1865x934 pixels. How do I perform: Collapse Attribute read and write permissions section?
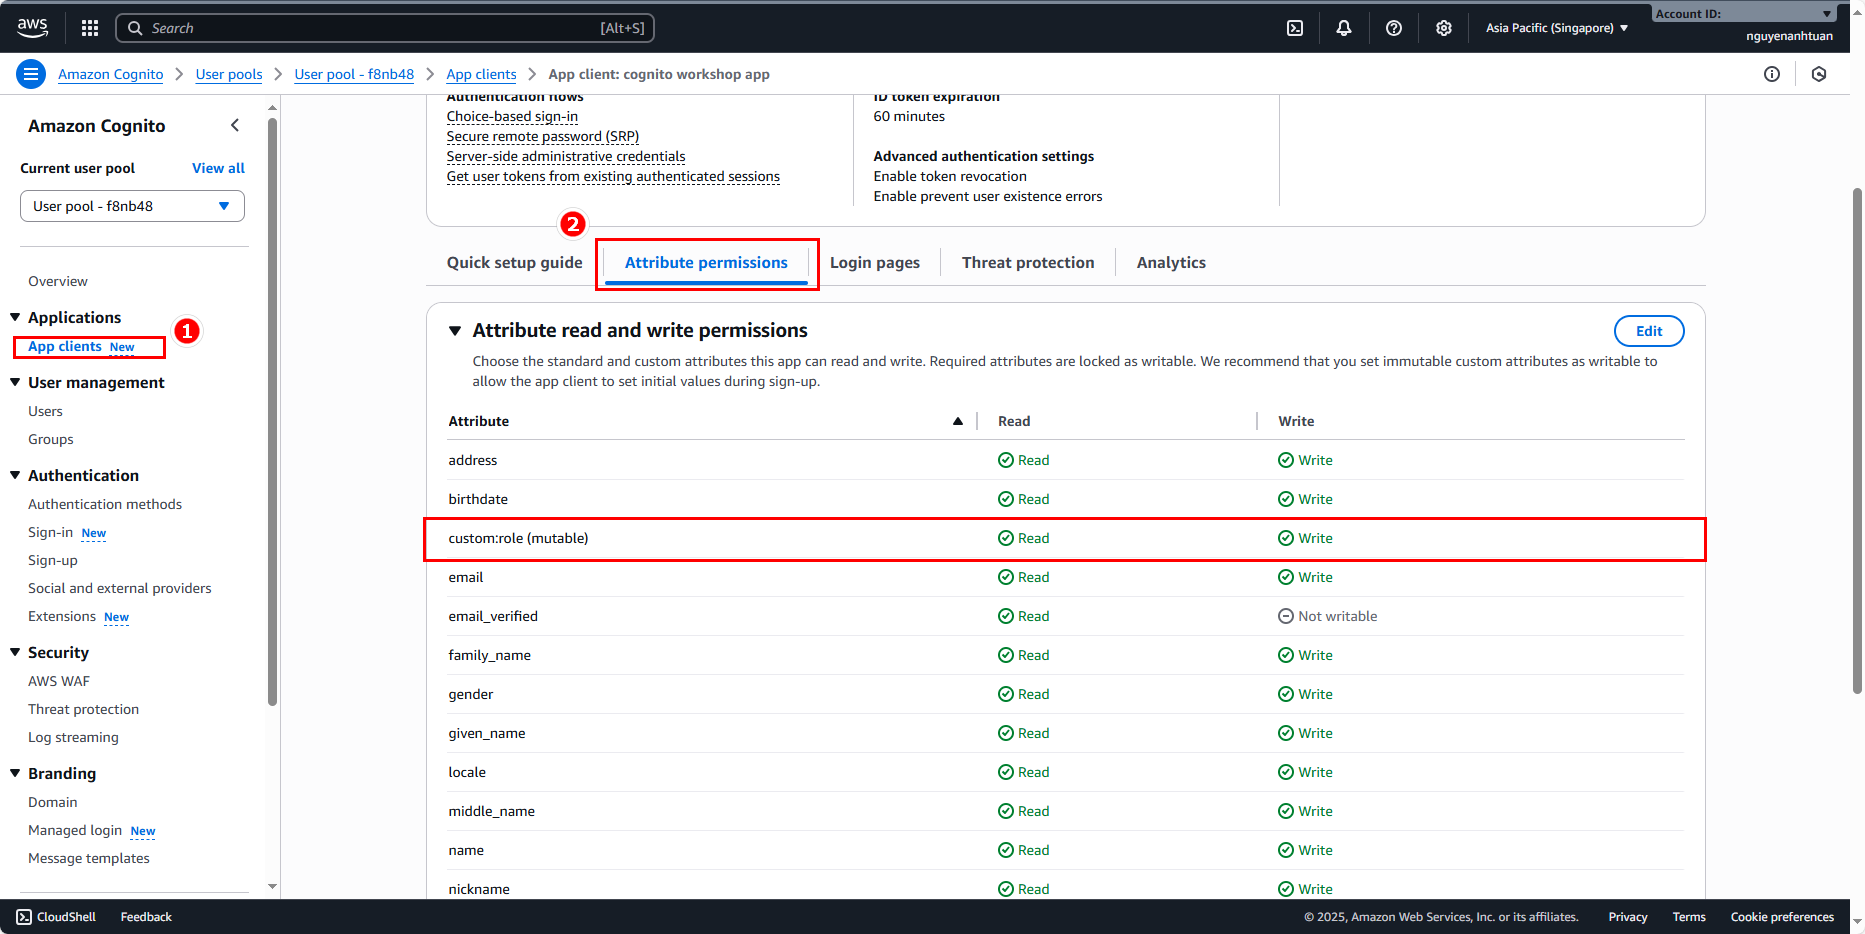(455, 331)
